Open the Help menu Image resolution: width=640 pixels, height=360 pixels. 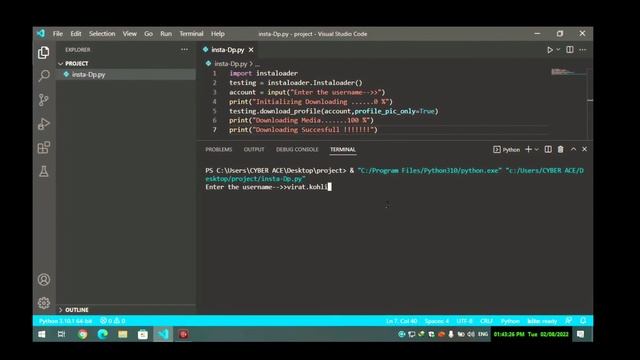point(218,33)
